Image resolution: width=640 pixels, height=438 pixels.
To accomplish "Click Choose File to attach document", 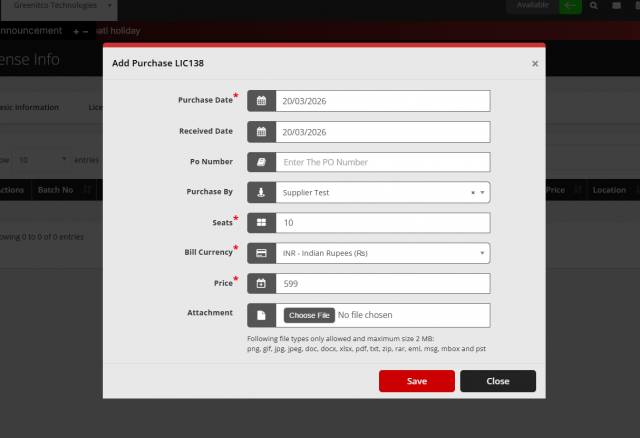I will coord(309,315).
